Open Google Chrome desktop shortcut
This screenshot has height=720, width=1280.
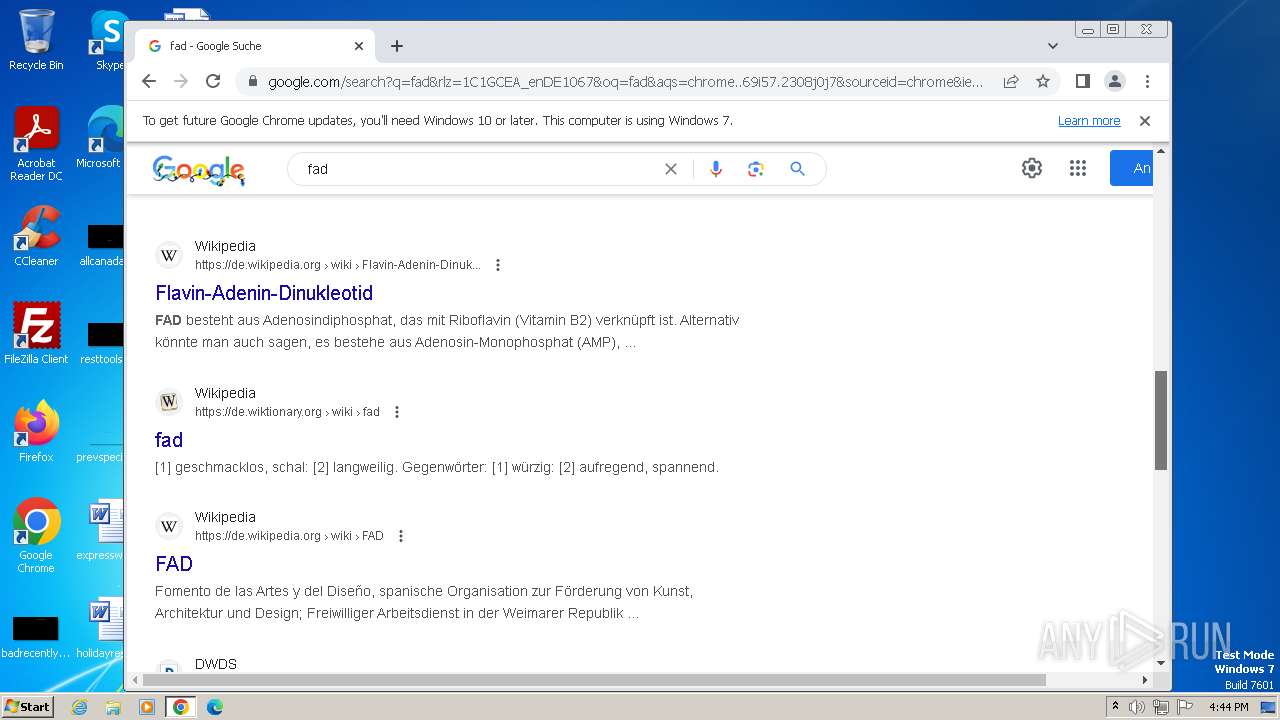pyautogui.click(x=36, y=535)
